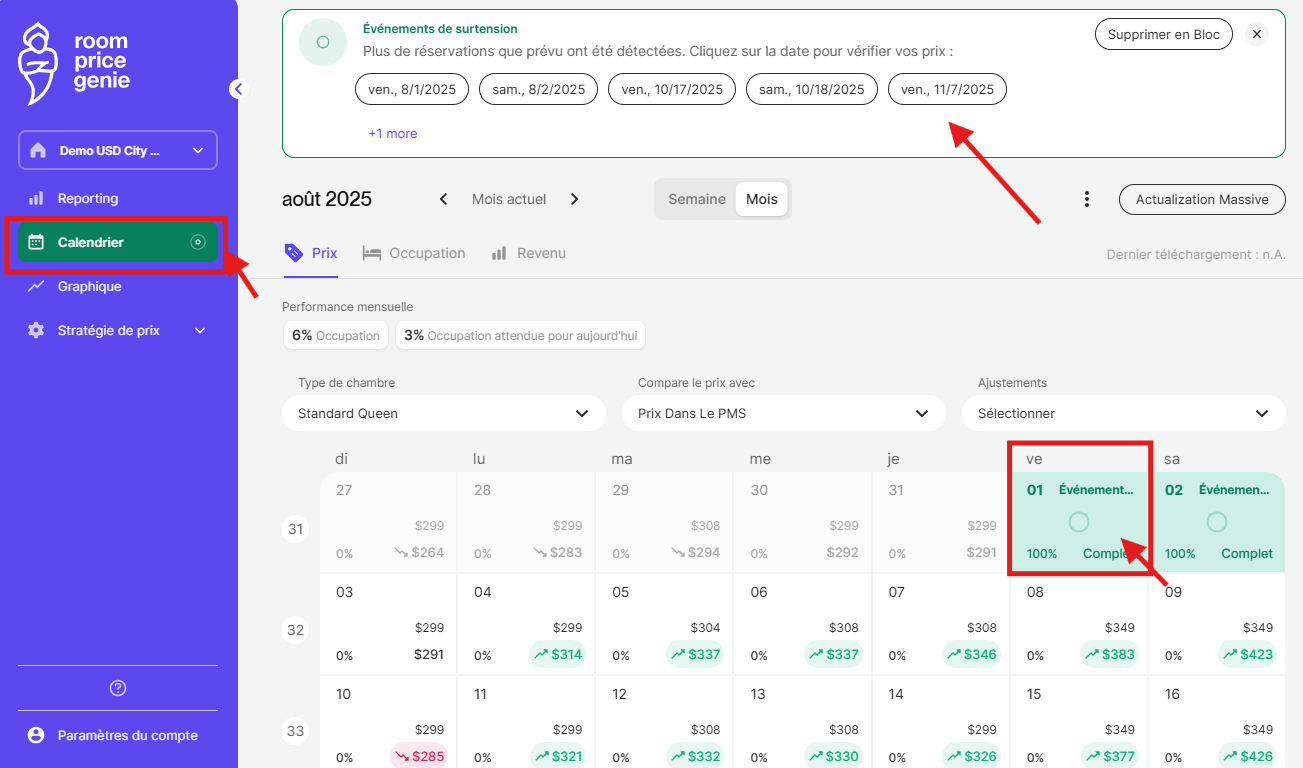Open the Demo USD City property dropdown

(118, 151)
